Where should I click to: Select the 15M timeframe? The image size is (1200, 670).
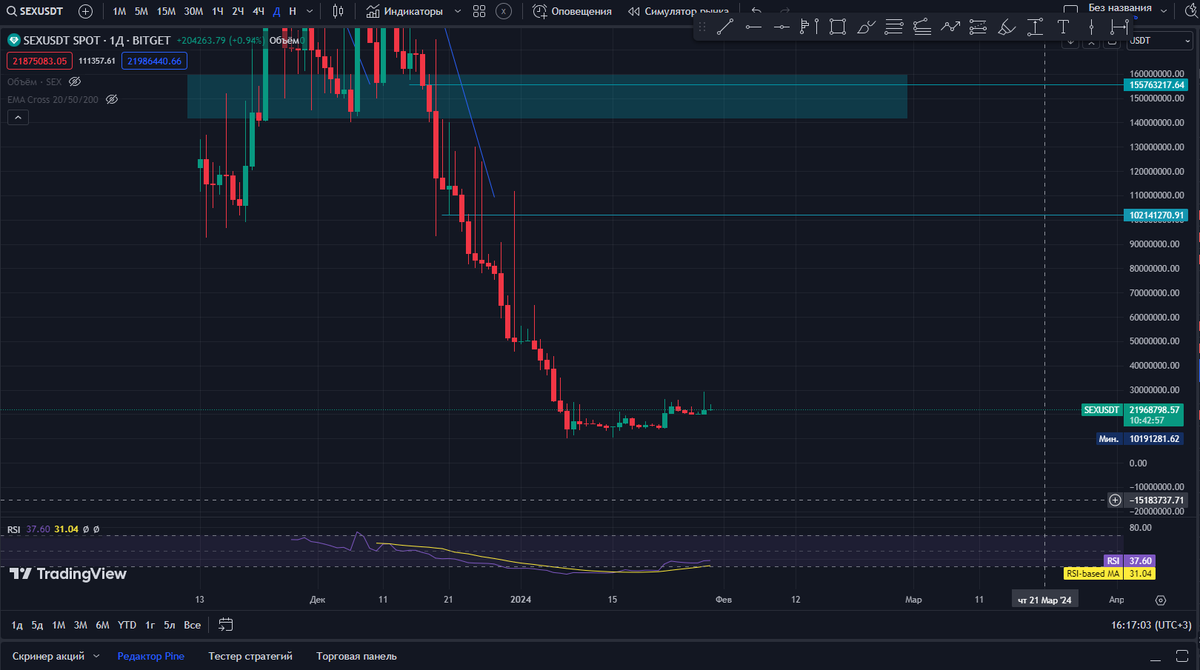(166, 11)
